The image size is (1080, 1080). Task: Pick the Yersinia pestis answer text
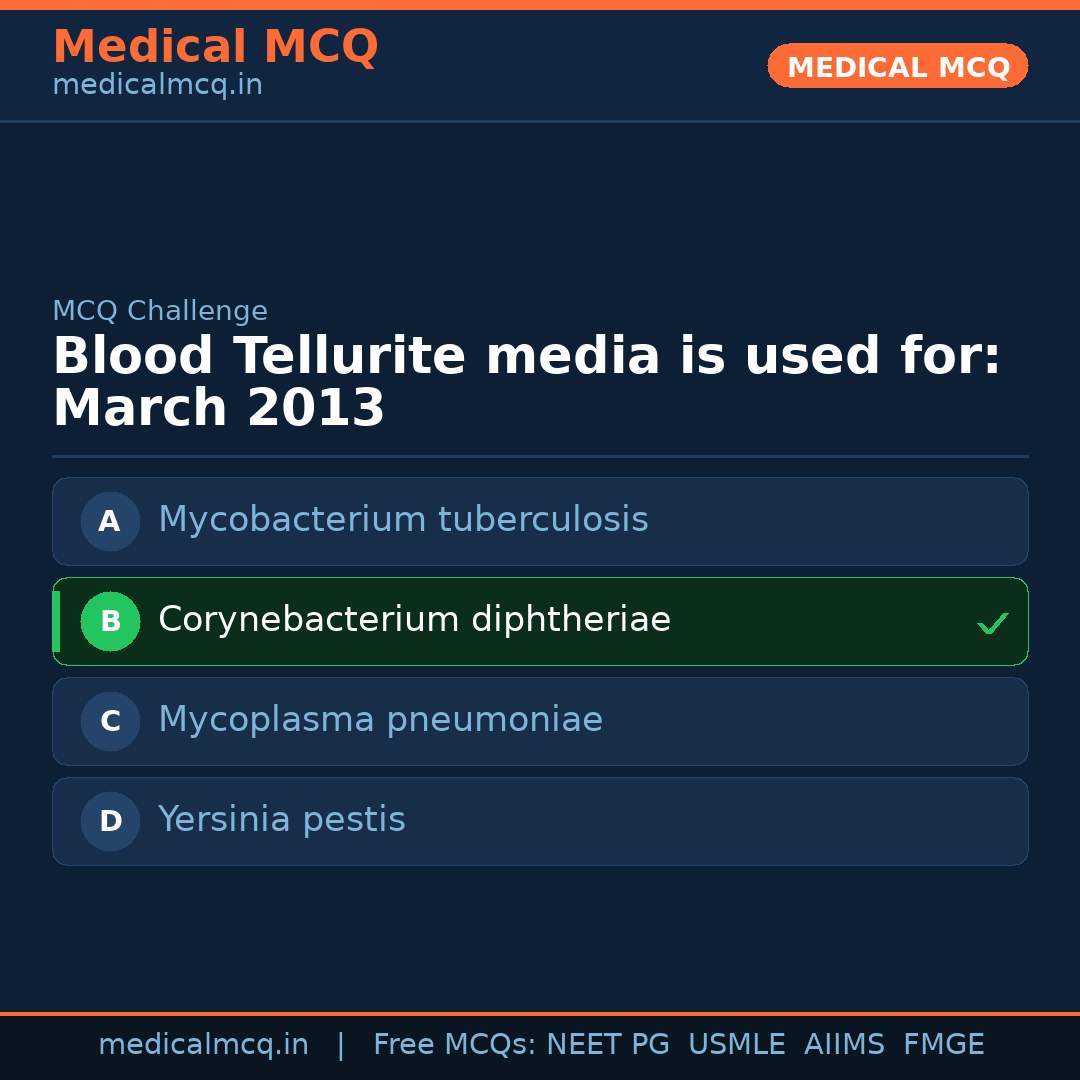[281, 820]
